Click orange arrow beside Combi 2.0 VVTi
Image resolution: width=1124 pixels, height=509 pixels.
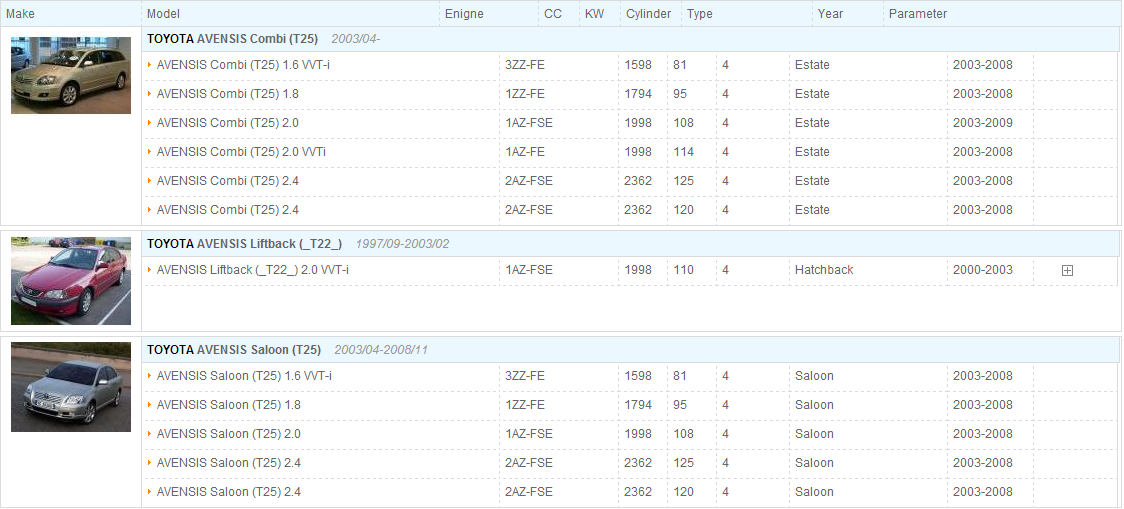[150, 152]
